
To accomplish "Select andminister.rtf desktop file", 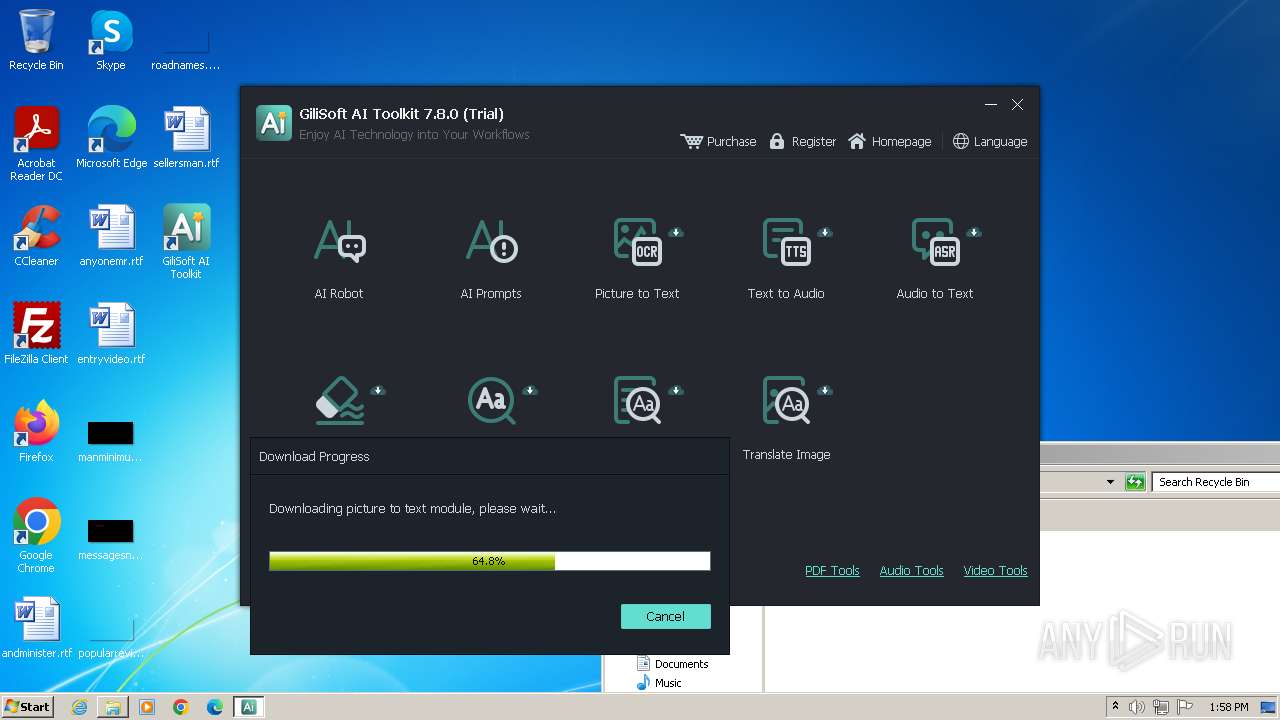I will coord(36,628).
